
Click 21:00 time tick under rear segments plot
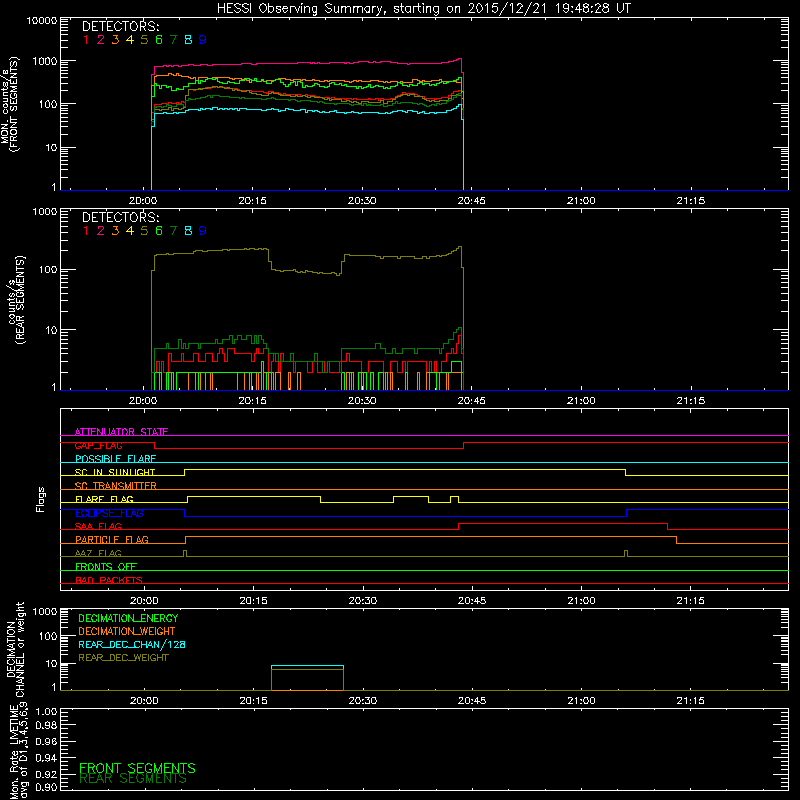(x=581, y=401)
